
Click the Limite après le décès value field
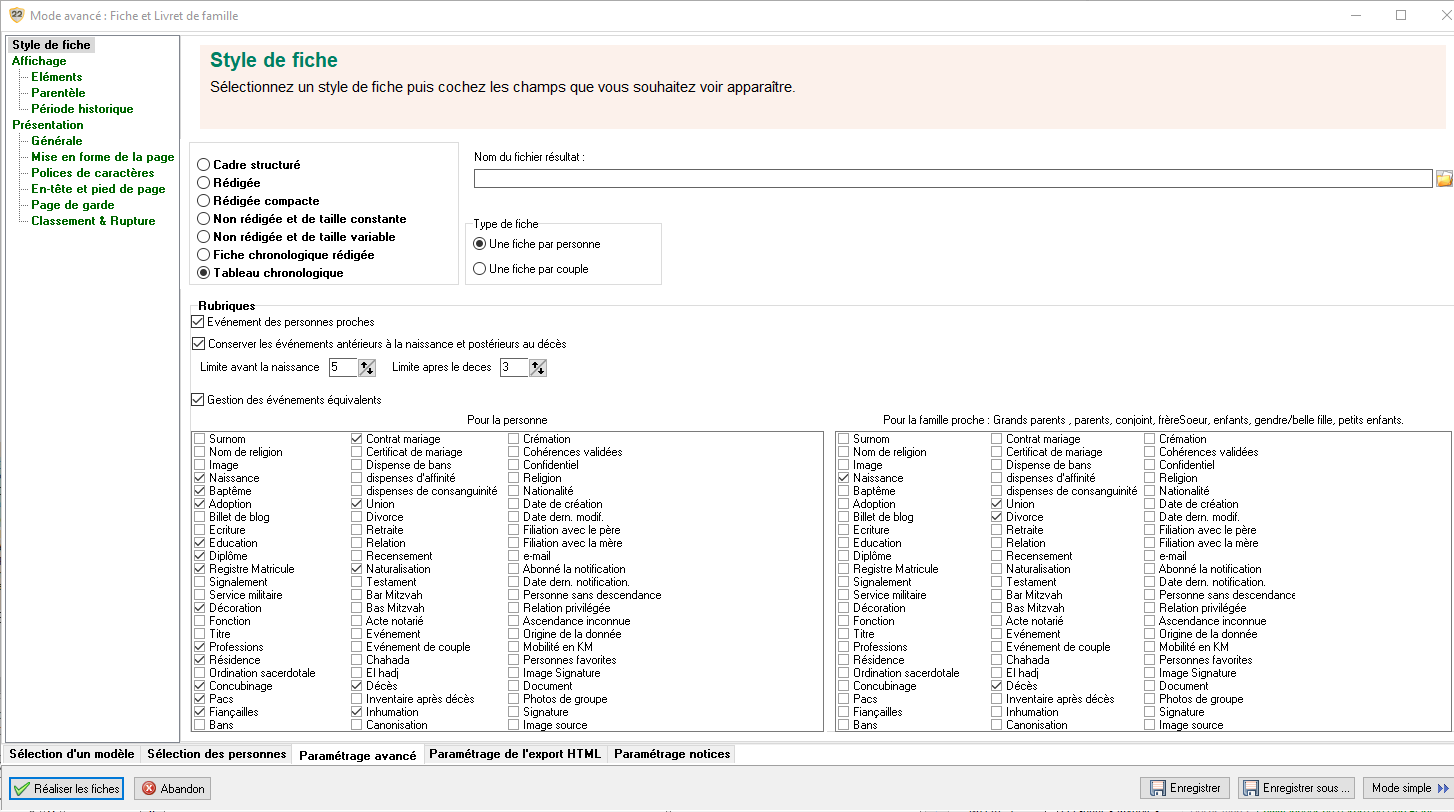coord(514,368)
